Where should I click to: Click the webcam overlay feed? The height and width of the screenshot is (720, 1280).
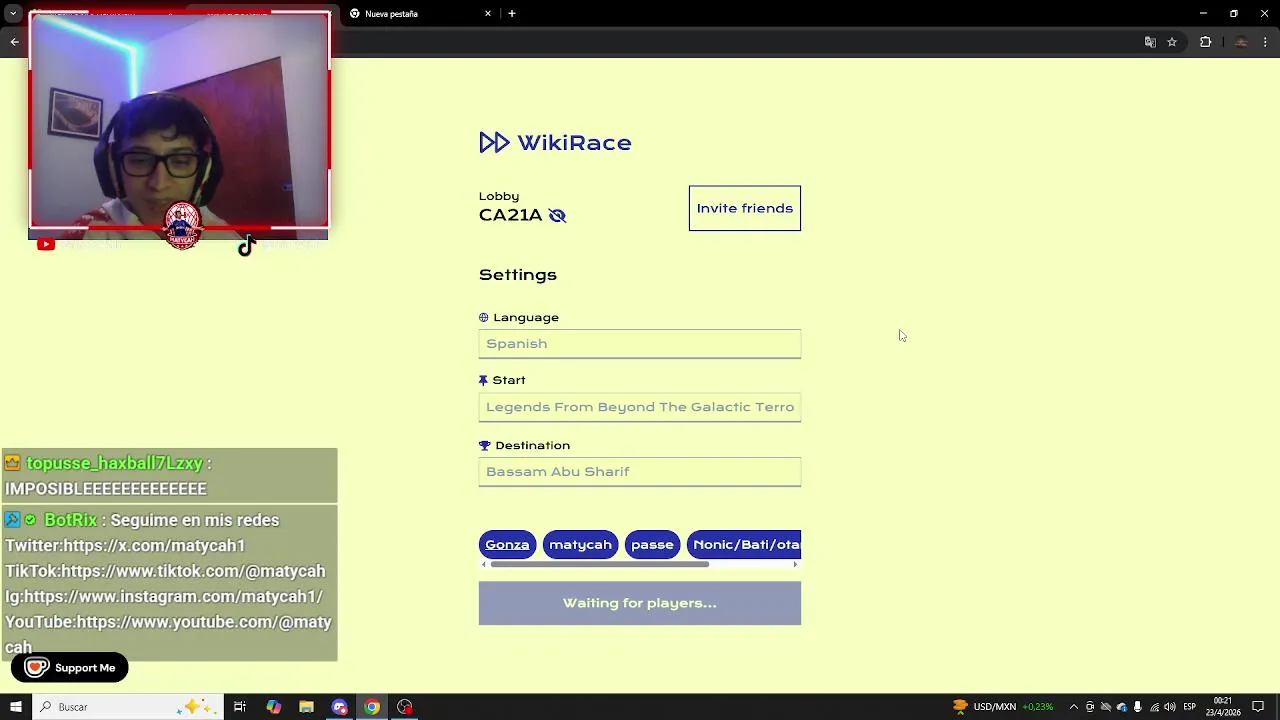coord(179,120)
